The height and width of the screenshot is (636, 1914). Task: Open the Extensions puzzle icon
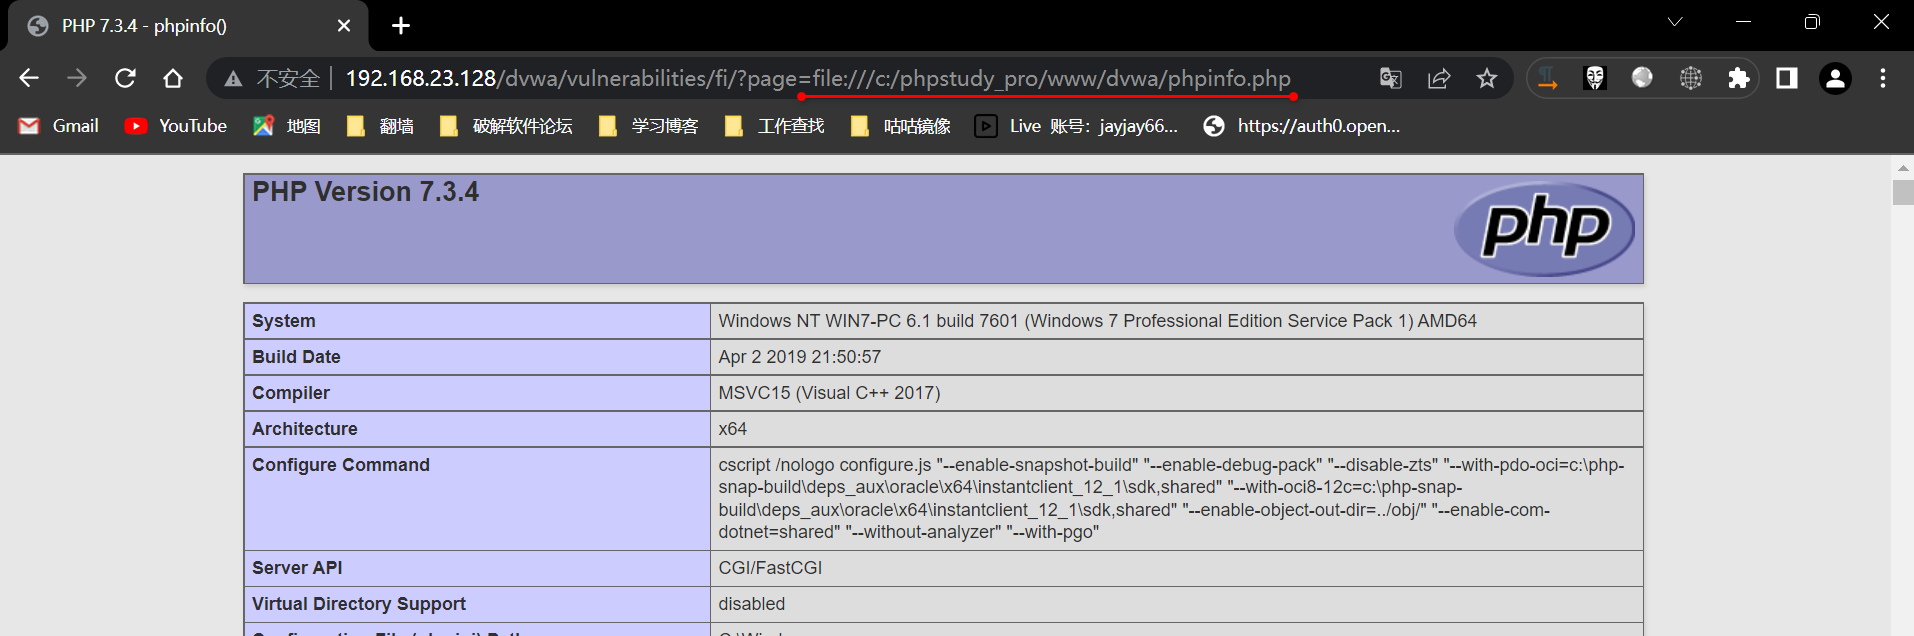1739,78
